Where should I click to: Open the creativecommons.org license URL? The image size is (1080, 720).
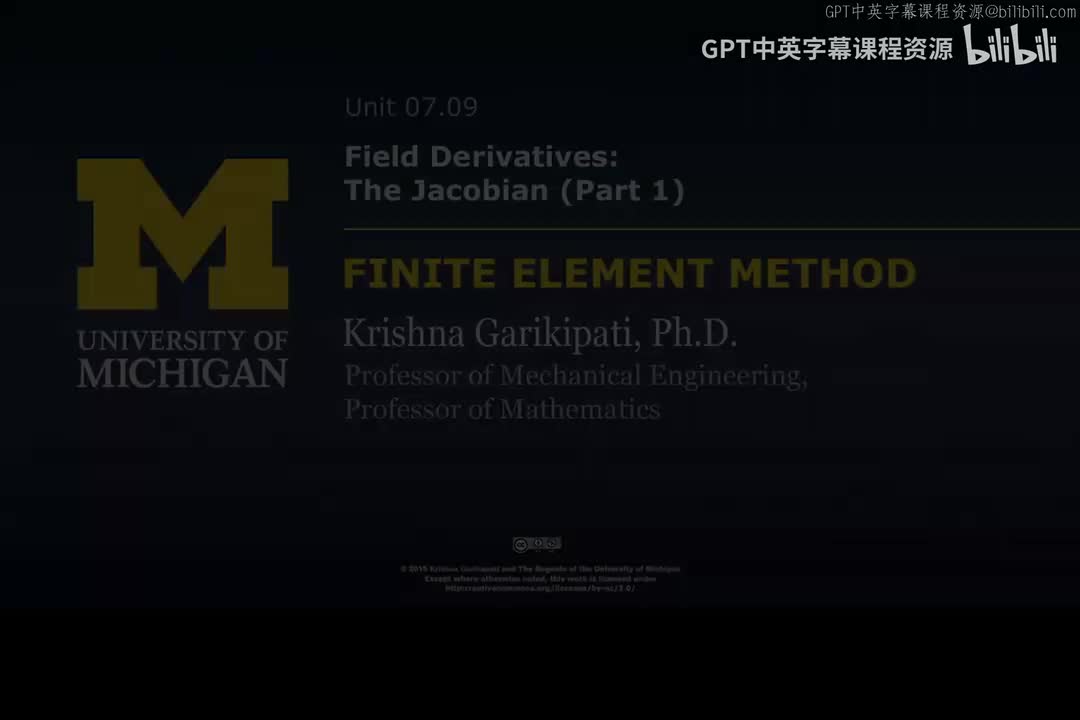click(540, 588)
